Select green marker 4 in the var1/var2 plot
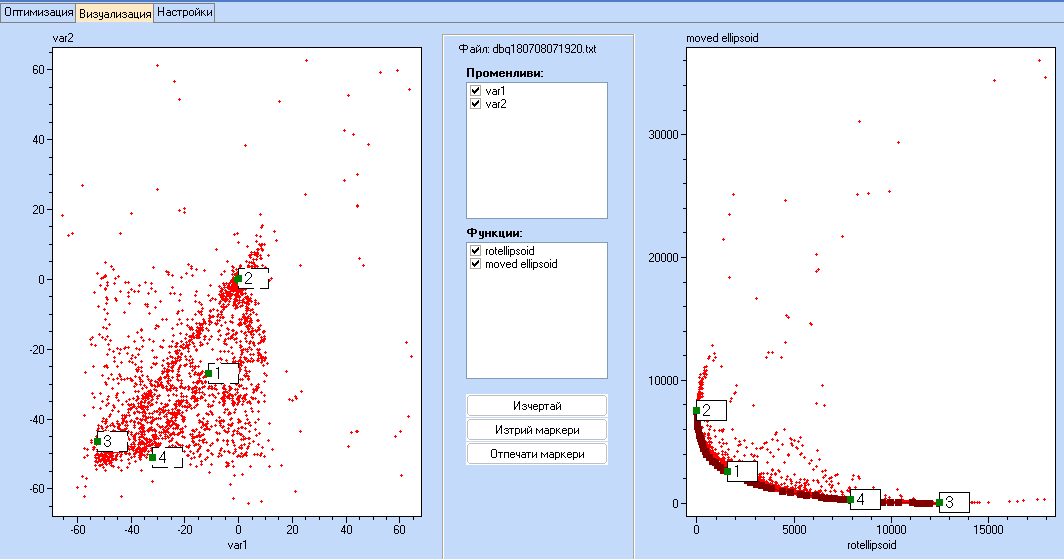 pyautogui.click(x=152, y=457)
